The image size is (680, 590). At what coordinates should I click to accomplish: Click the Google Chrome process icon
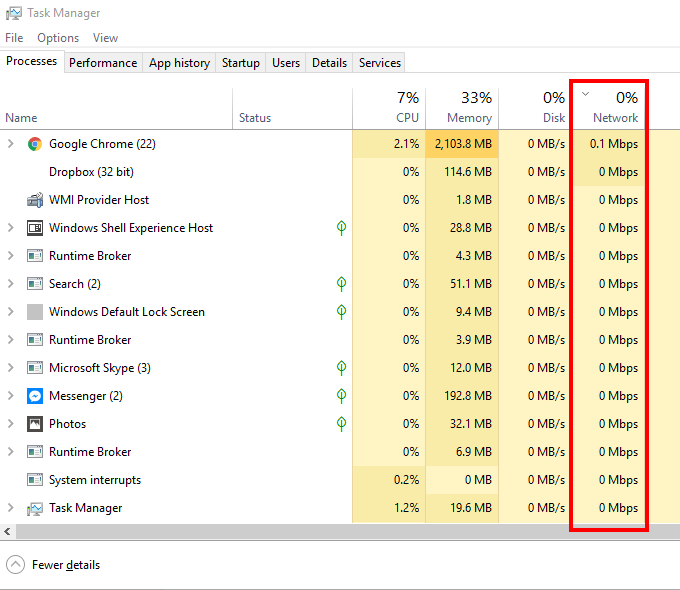[35, 144]
